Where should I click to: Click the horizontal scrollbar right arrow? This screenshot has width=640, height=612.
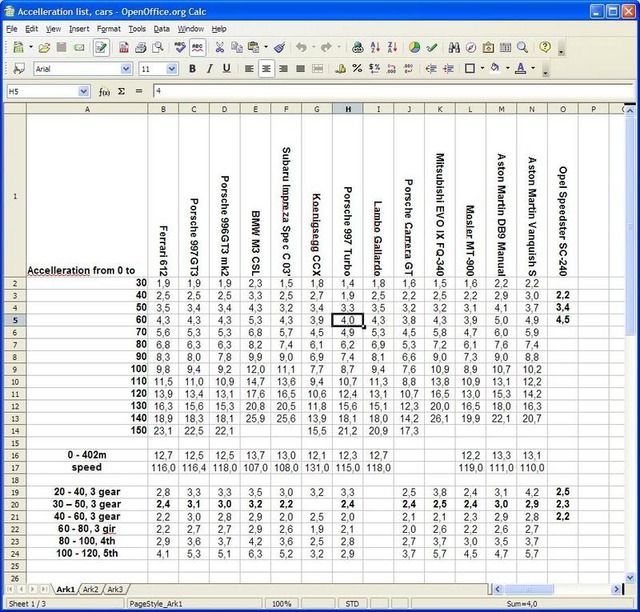[616, 589]
